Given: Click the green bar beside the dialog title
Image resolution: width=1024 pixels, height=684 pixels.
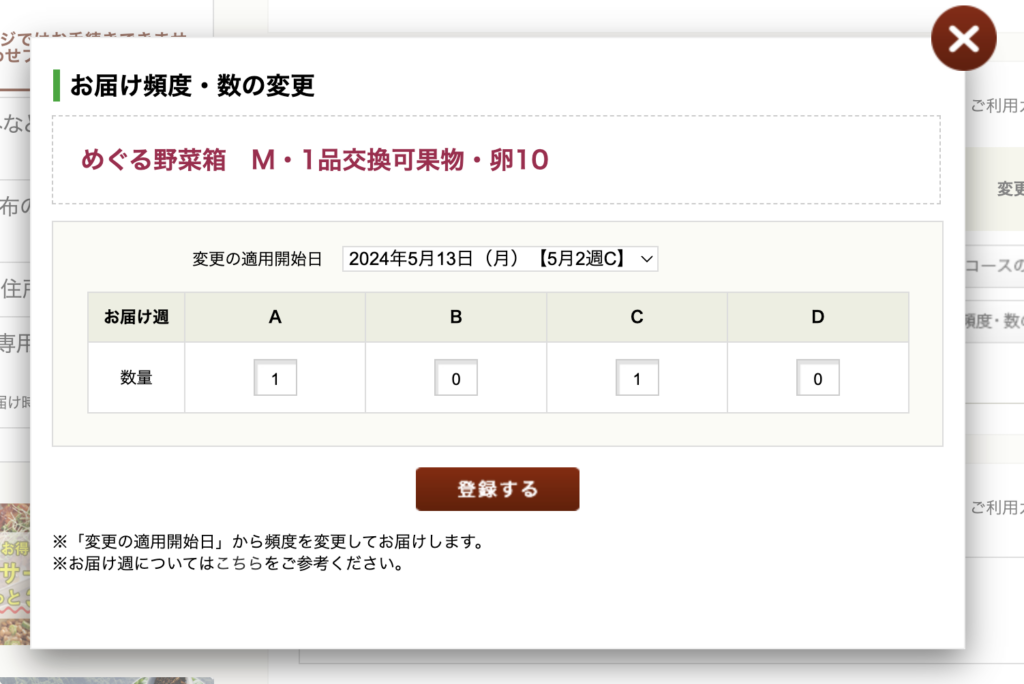Looking at the screenshot, I should click(57, 85).
